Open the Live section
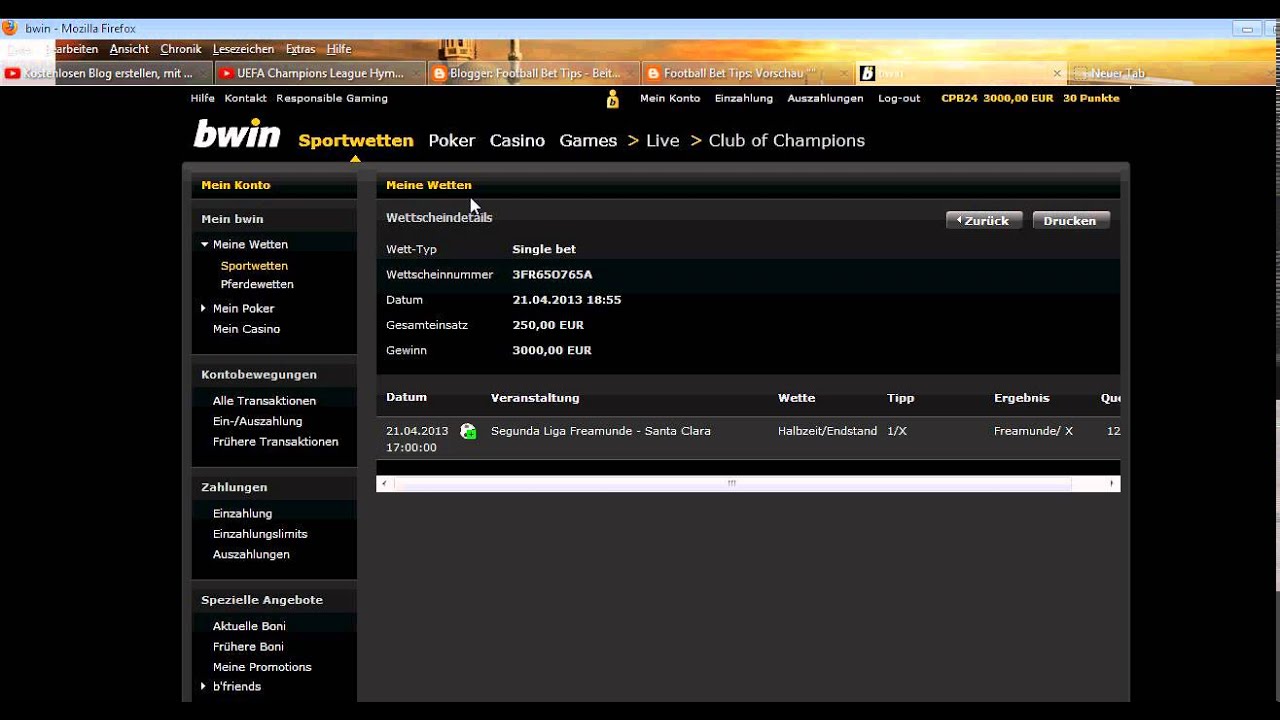Viewport: 1280px width, 720px height. [x=662, y=141]
